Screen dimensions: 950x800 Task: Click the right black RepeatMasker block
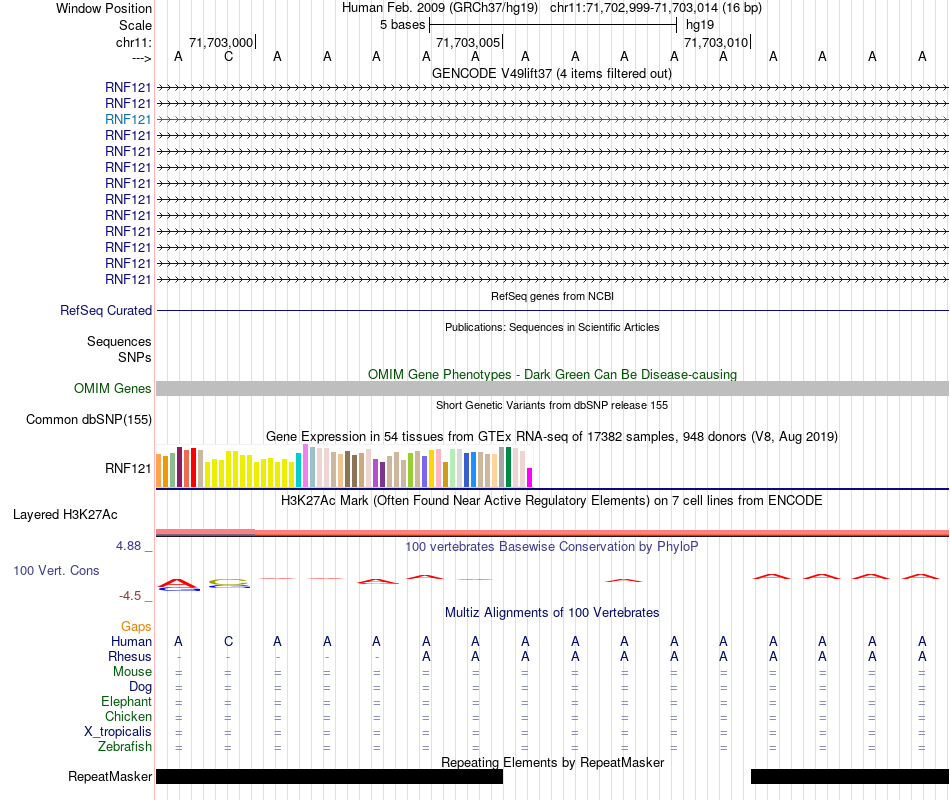click(x=850, y=776)
